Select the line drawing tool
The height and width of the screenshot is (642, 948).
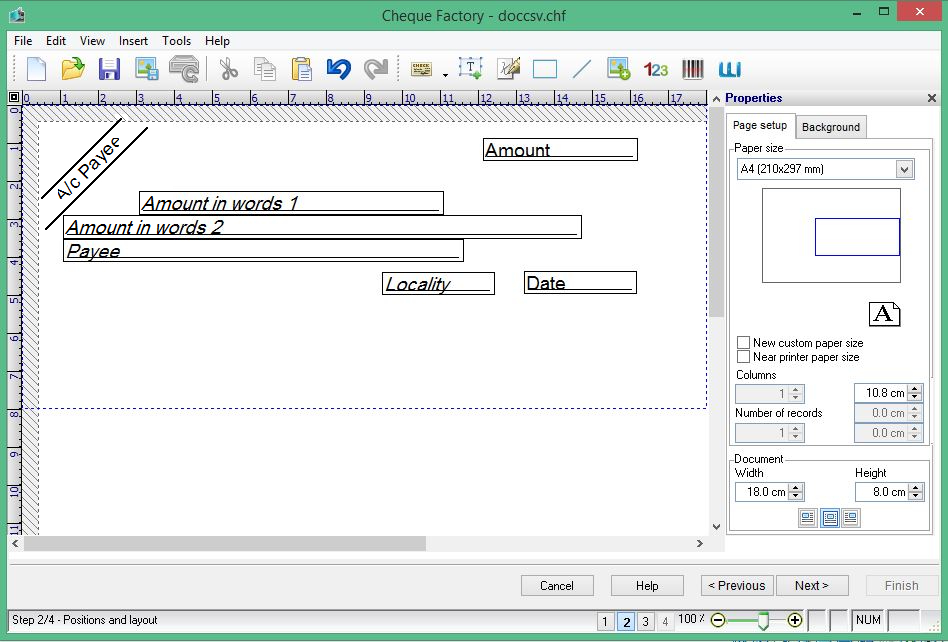[582, 69]
